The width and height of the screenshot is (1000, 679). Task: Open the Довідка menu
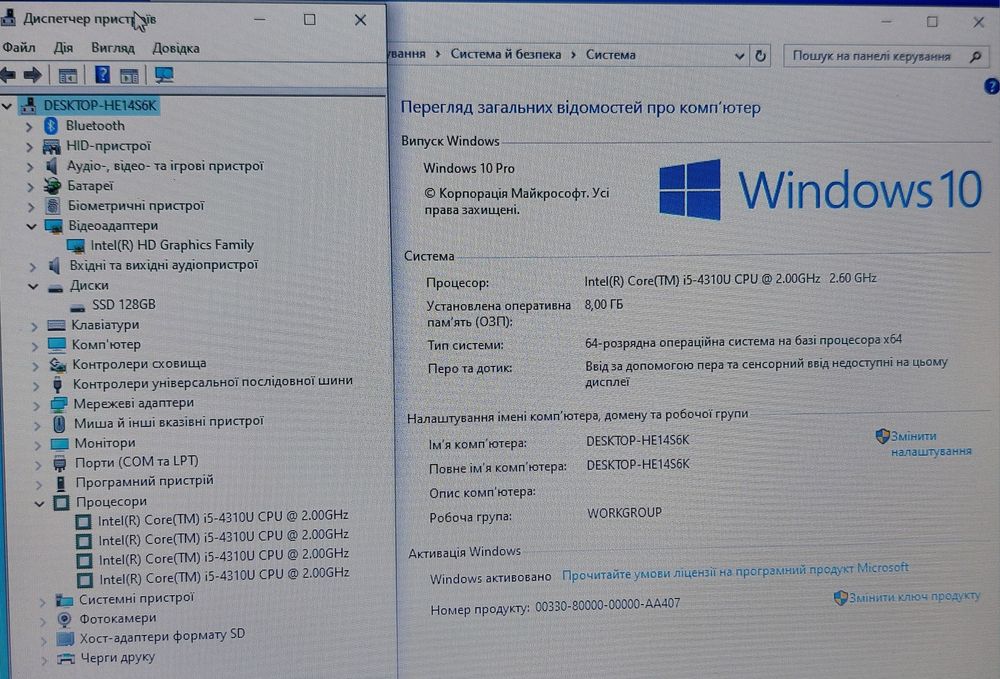pos(176,48)
